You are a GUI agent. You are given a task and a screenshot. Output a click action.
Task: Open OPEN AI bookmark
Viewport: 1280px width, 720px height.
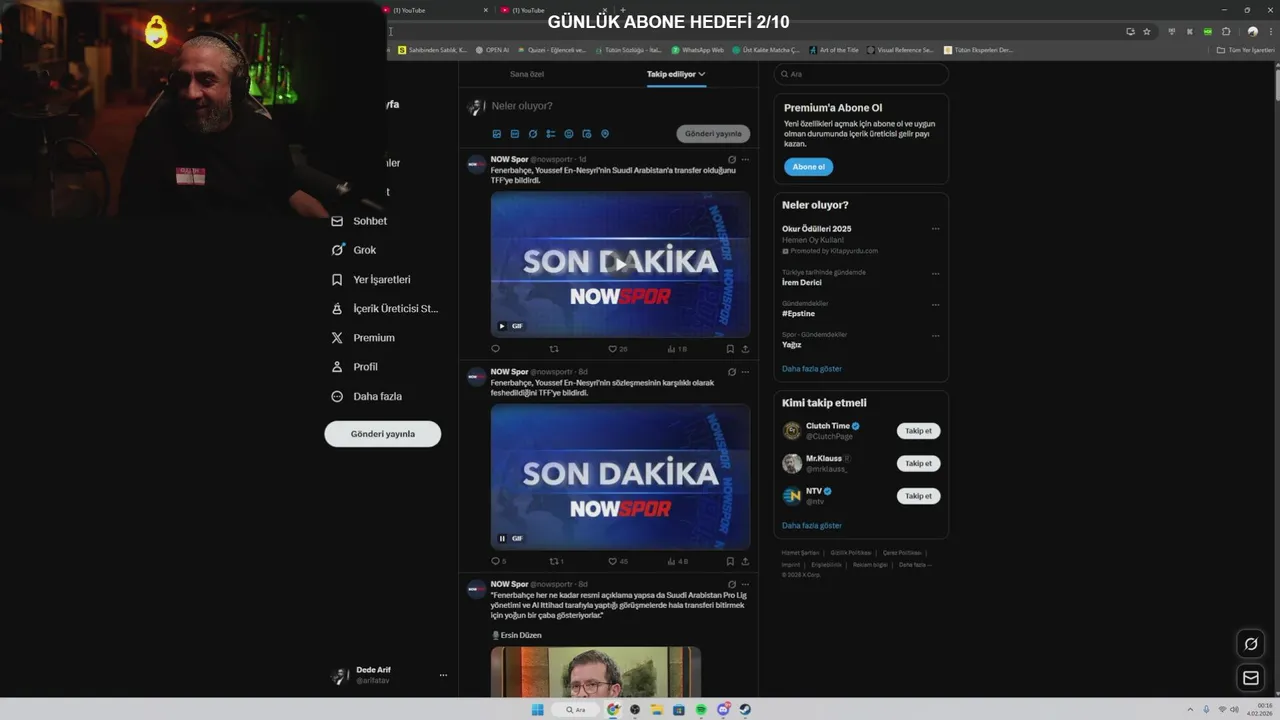[x=492, y=49]
